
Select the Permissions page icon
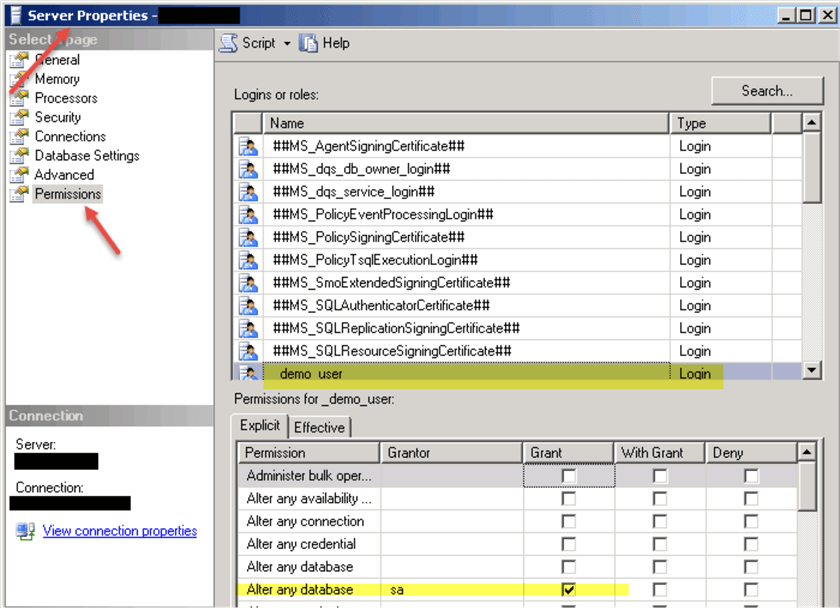coord(19,194)
